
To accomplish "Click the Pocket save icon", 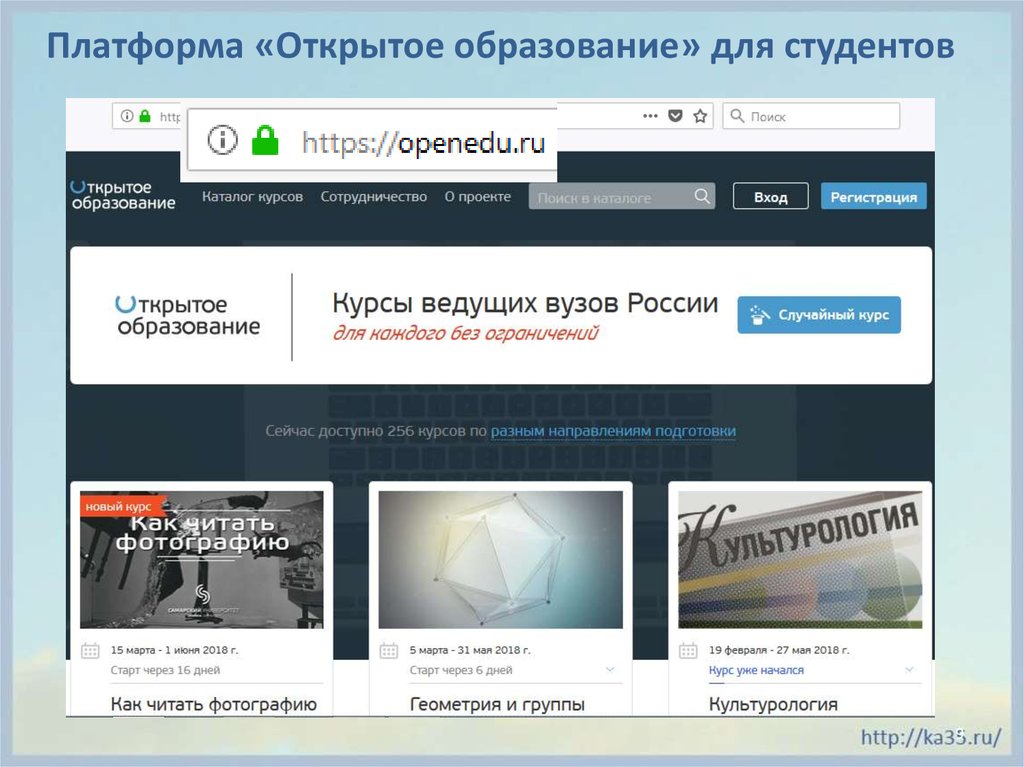I will pos(675,116).
